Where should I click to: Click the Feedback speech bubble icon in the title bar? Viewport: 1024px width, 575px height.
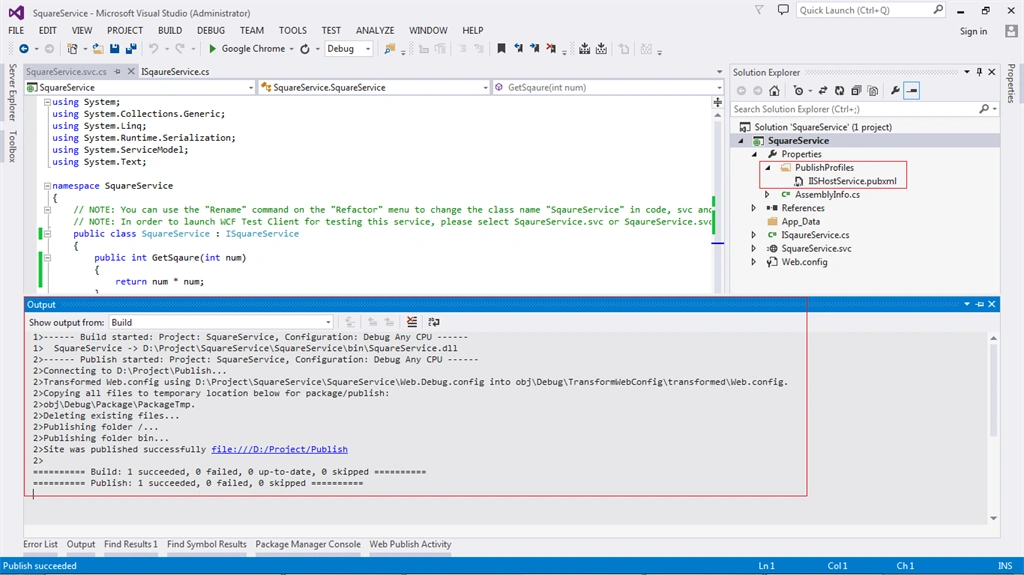click(783, 10)
